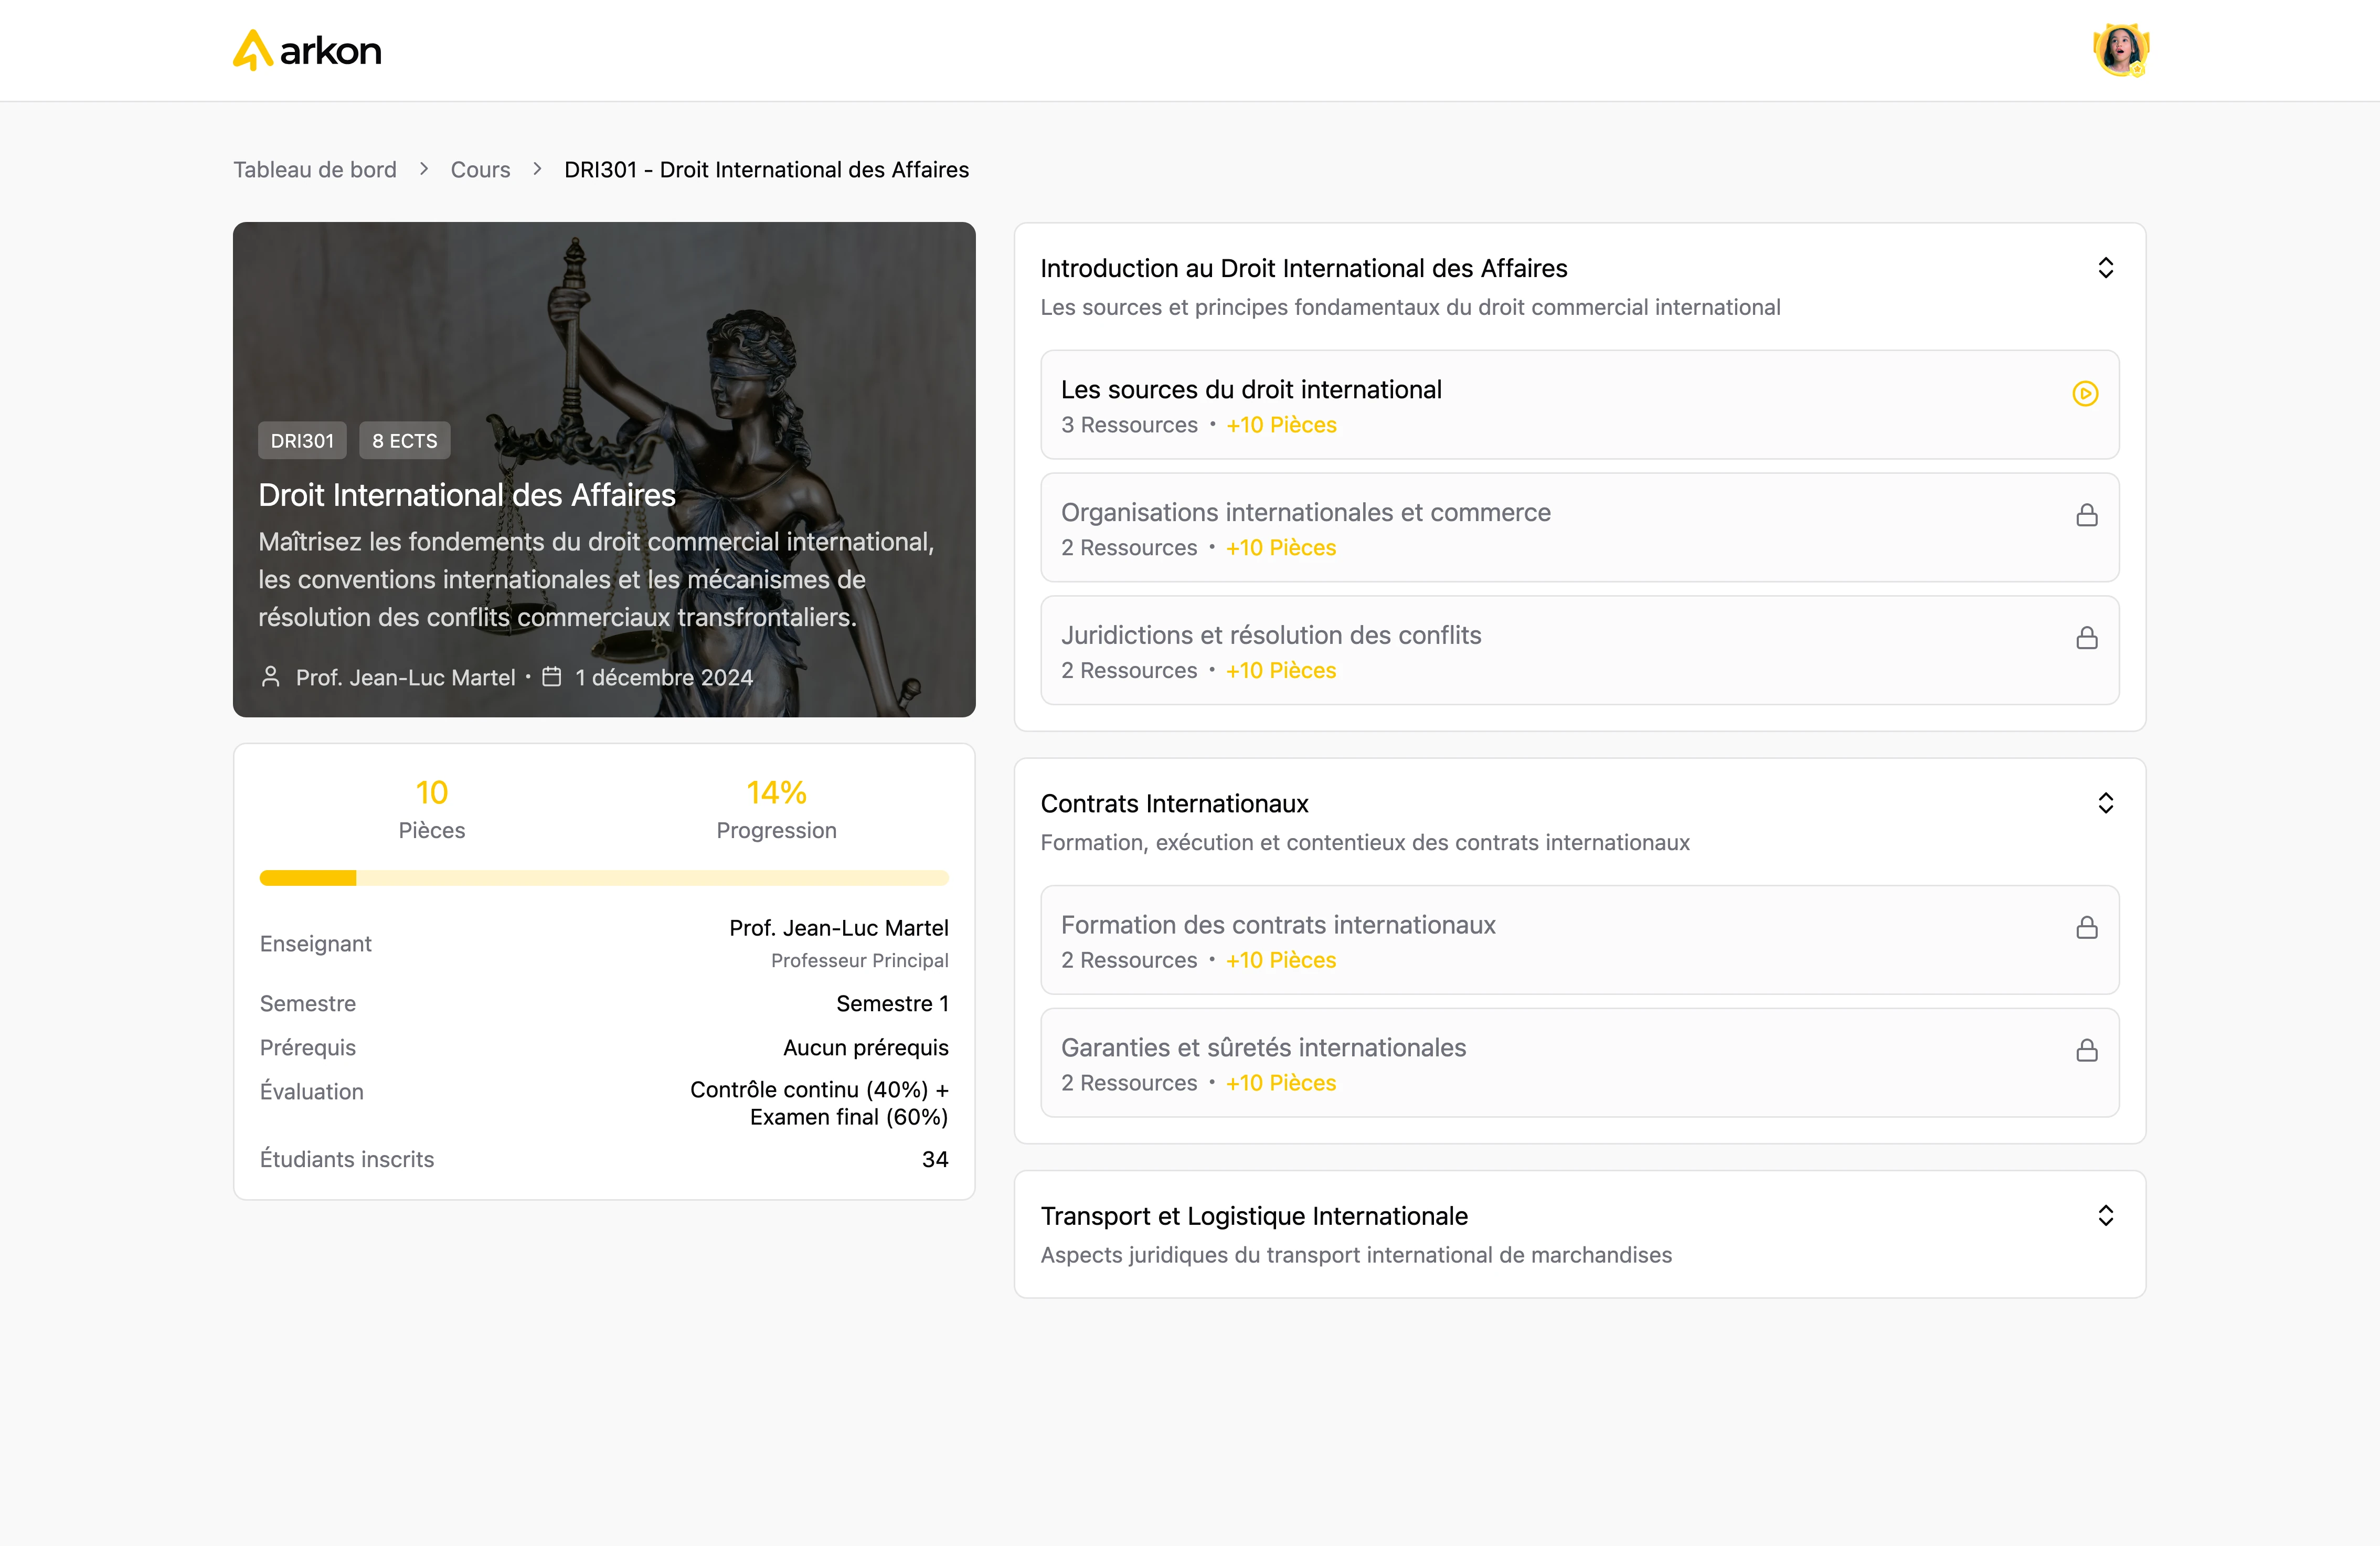Click lock icon on Organisations internationales et commerce
Image resolution: width=2380 pixels, height=1546 pixels.
[2086, 515]
